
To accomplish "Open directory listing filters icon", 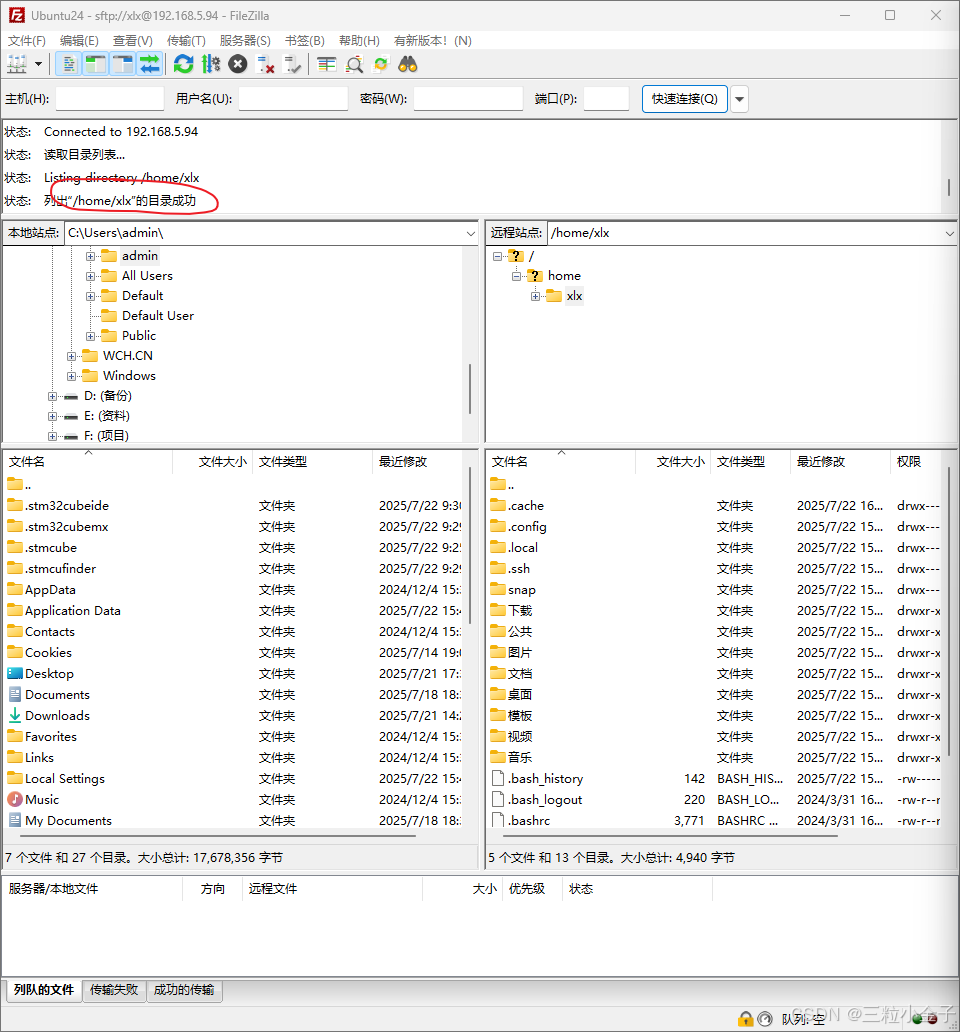I will pos(326,64).
